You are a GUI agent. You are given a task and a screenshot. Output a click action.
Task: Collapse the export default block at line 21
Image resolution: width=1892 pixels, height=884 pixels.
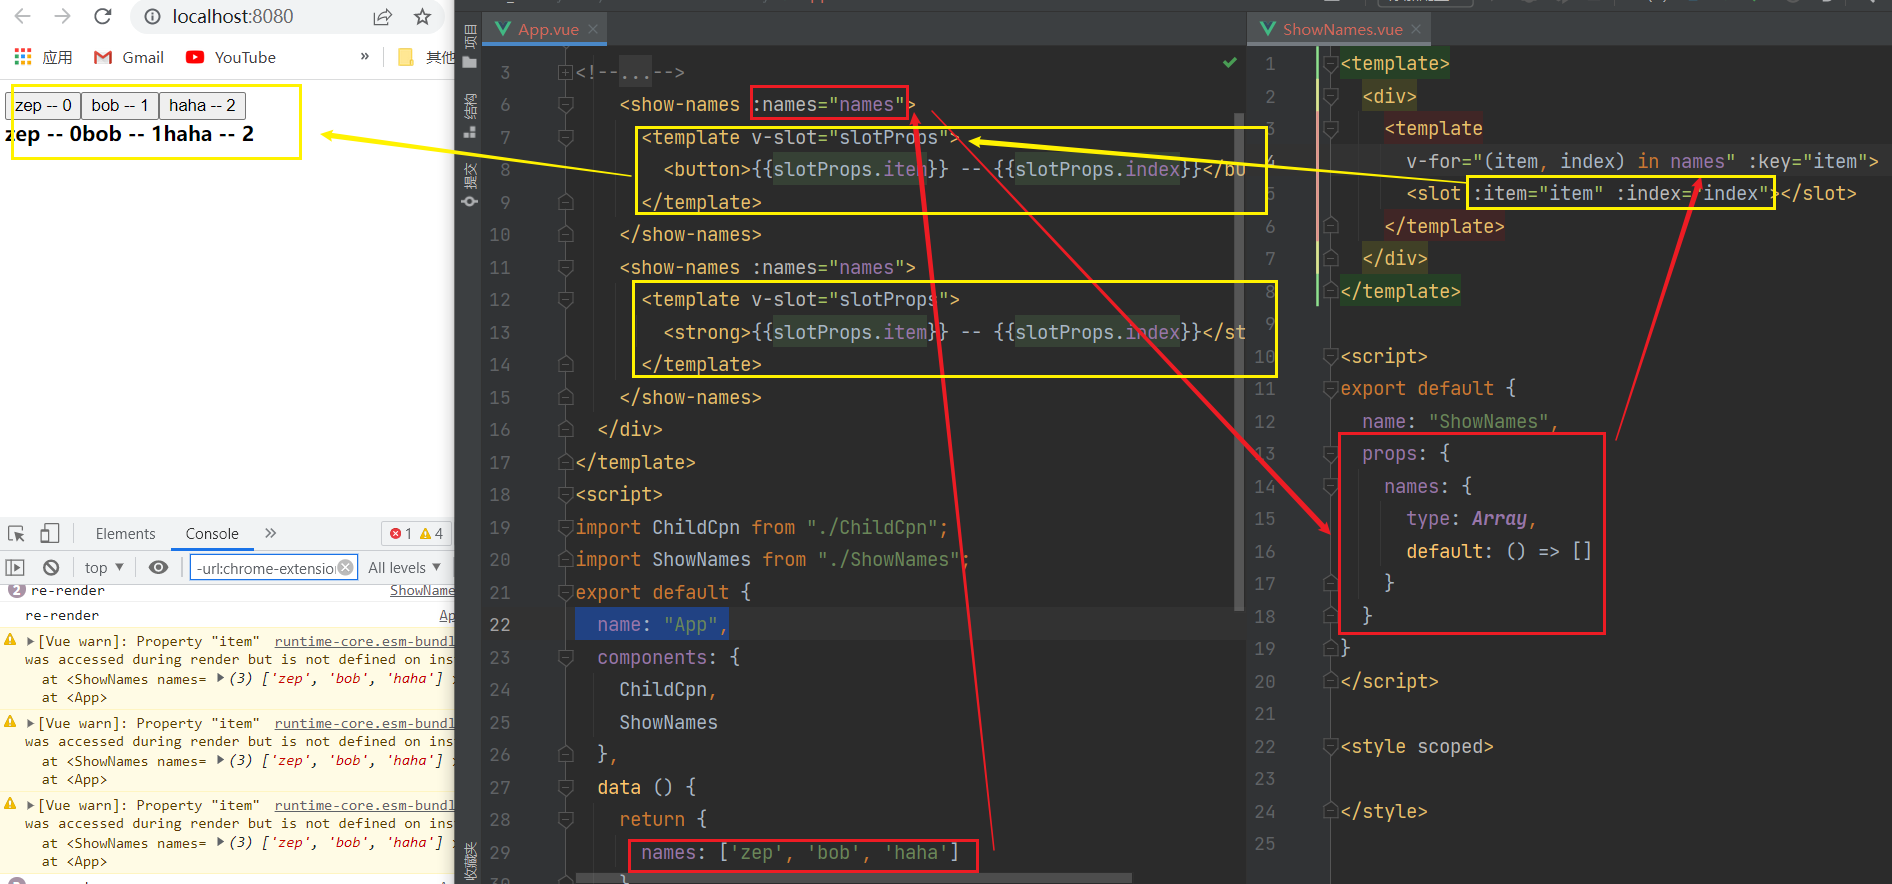pos(565,592)
